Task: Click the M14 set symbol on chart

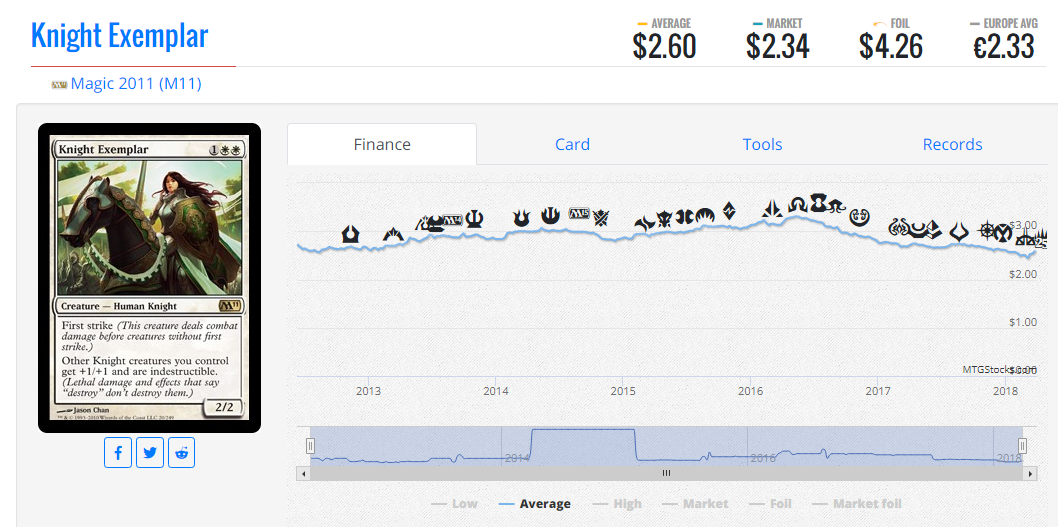Action: point(452,220)
